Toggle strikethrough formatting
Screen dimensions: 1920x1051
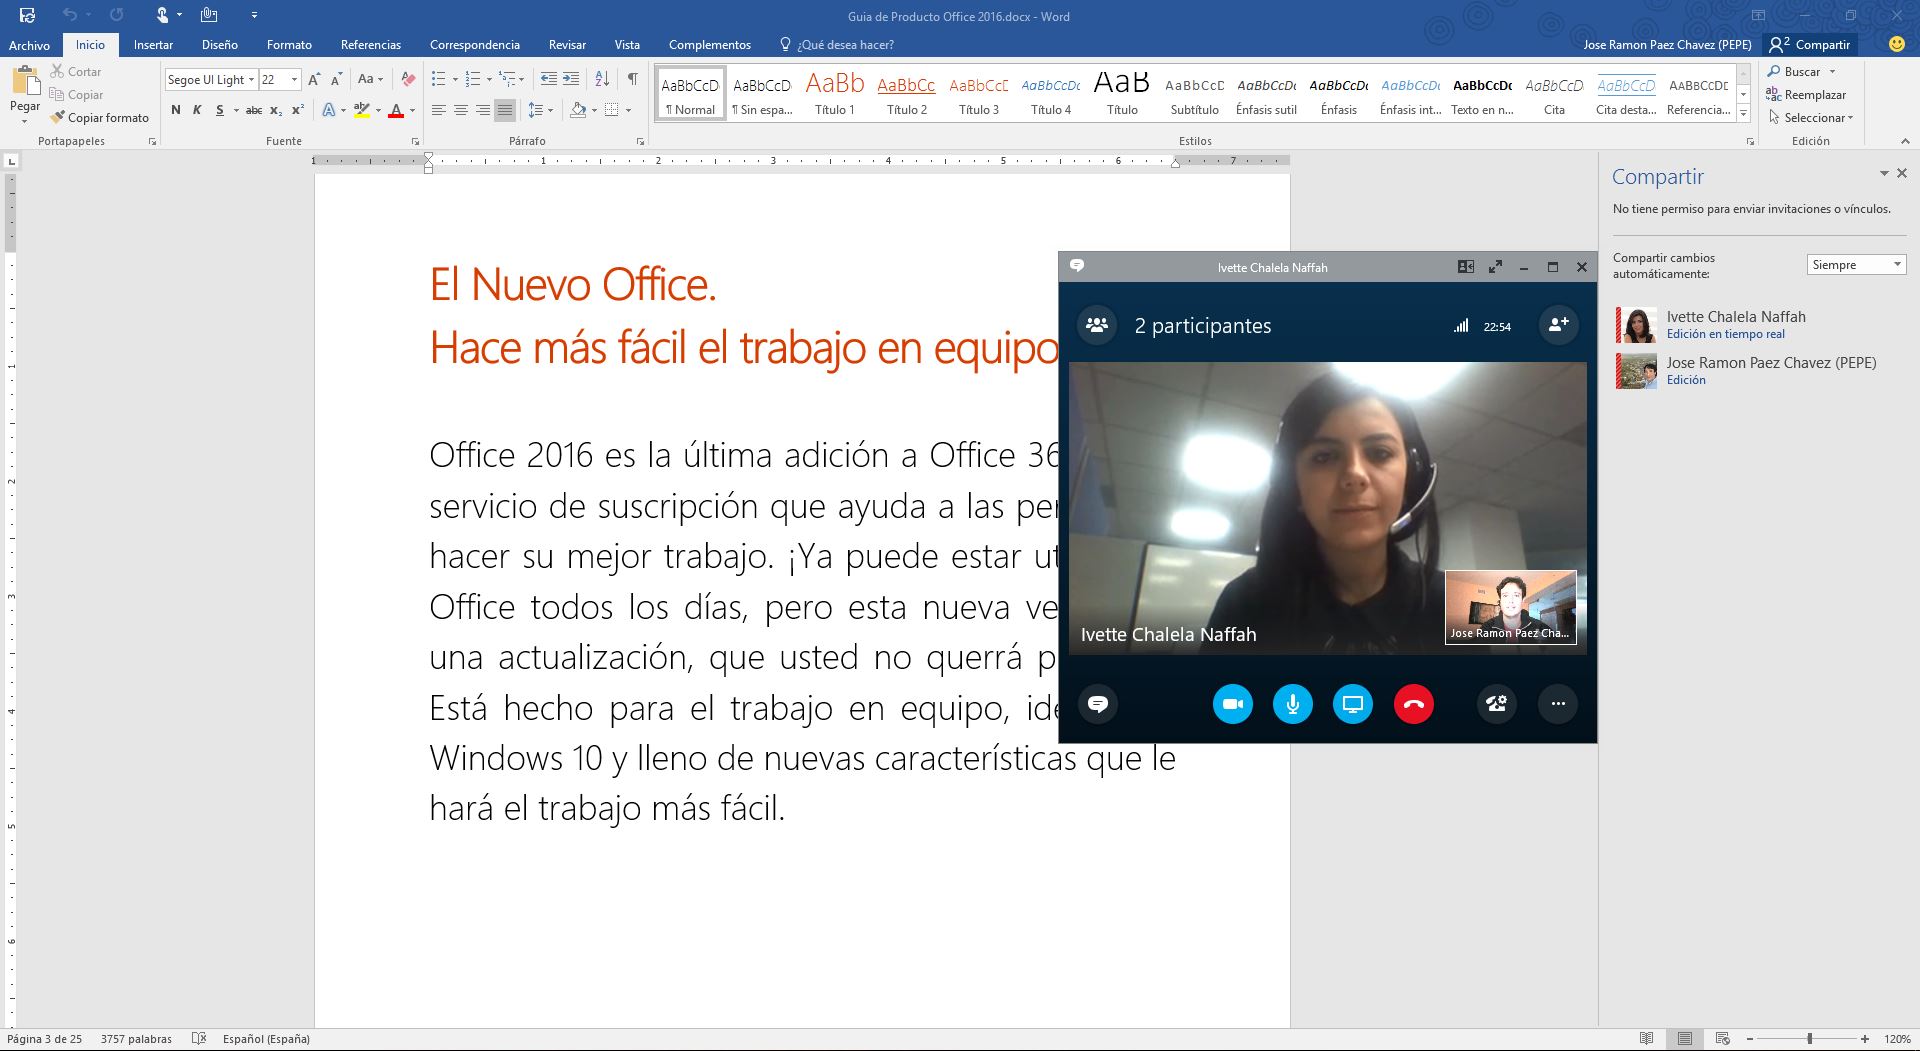click(x=254, y=110)
